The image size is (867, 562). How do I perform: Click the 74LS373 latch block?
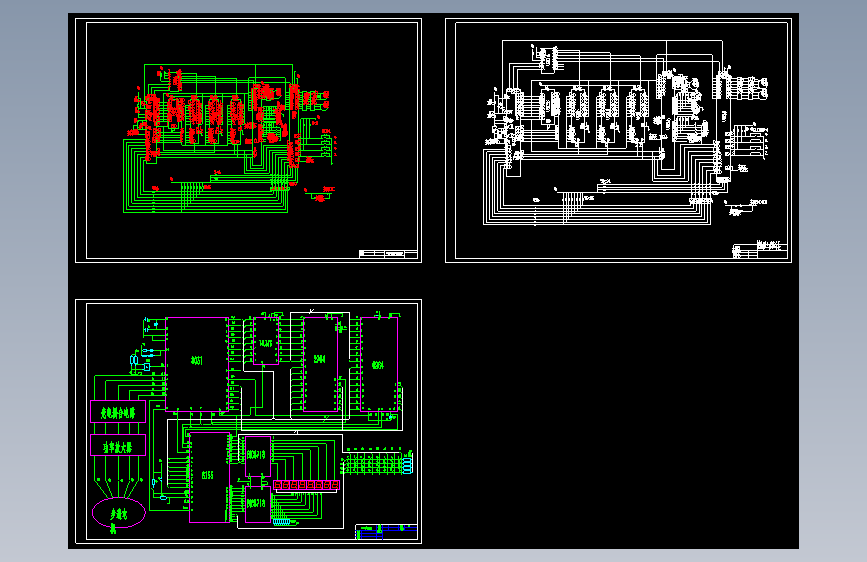click(266, 341)
